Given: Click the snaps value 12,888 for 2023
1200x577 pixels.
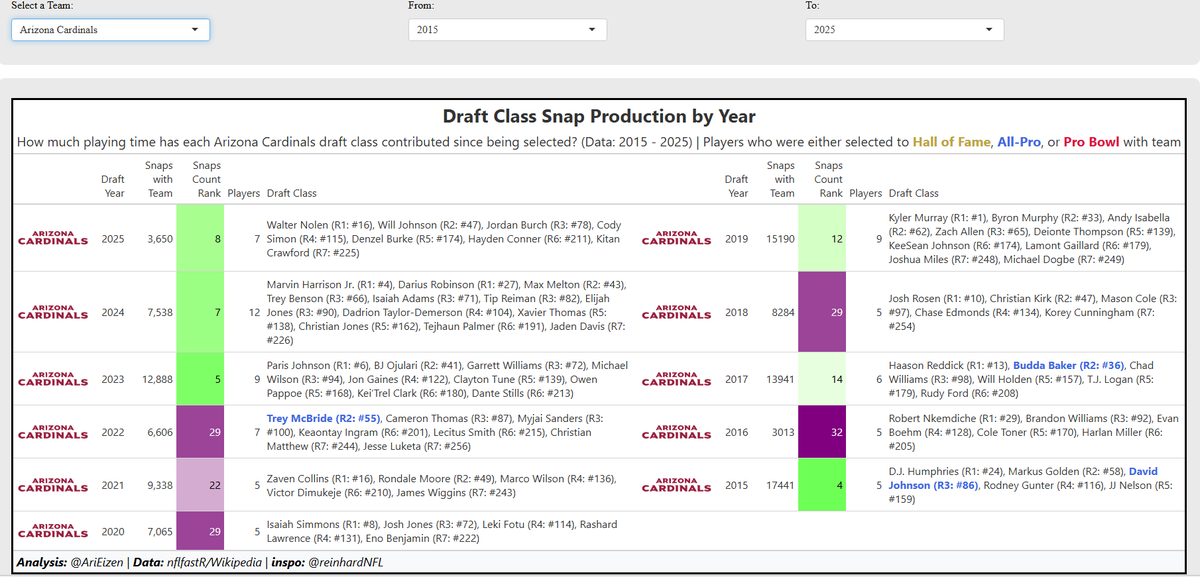Looking at the screenshot, I should point(156,379).
